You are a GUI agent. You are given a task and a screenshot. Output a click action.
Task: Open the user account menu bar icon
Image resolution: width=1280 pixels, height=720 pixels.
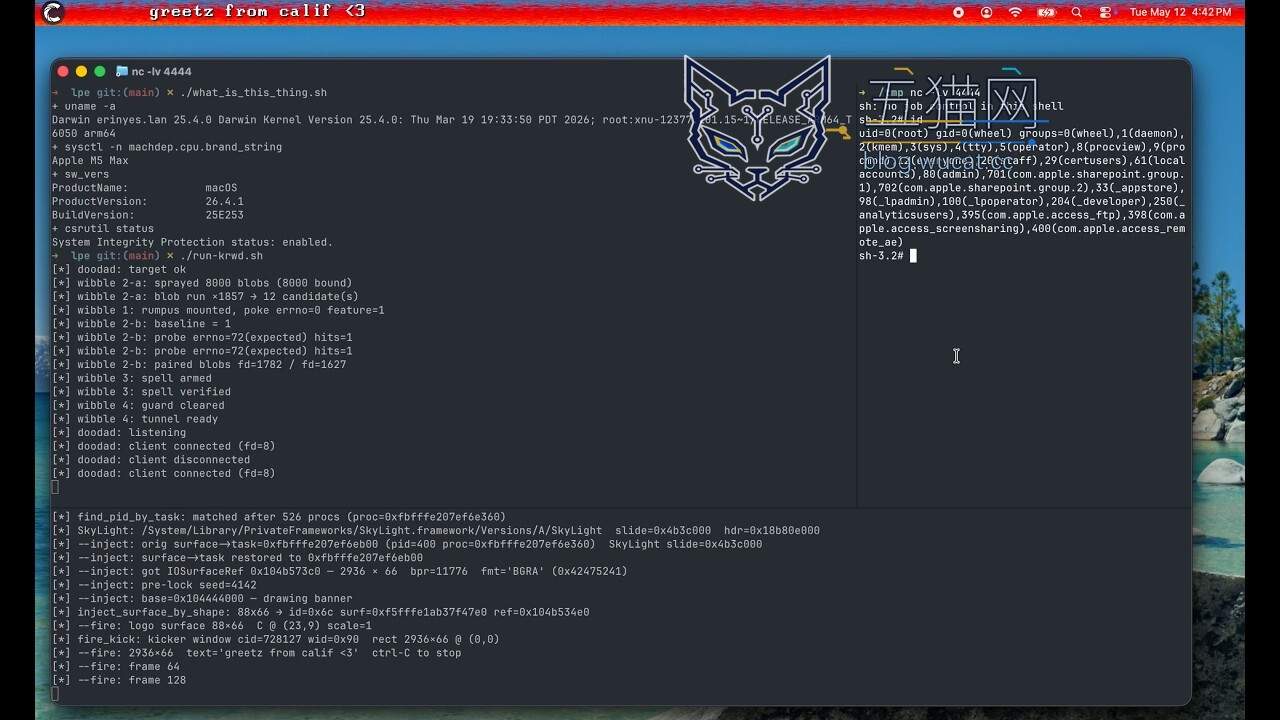tap(987, 12)
